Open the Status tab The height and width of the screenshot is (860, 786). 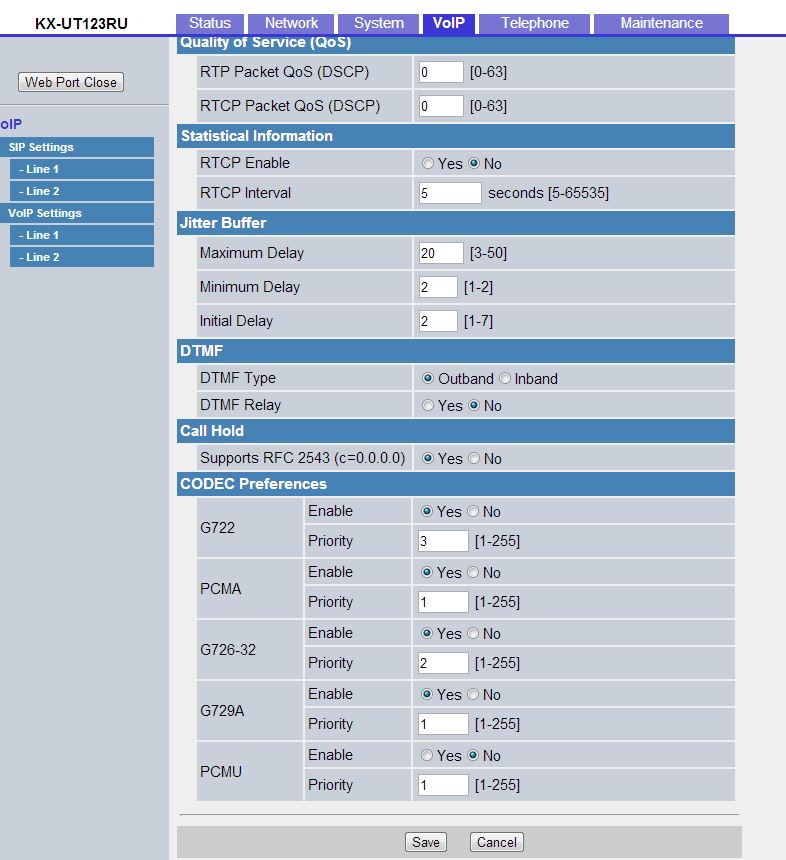pos(209,23)
